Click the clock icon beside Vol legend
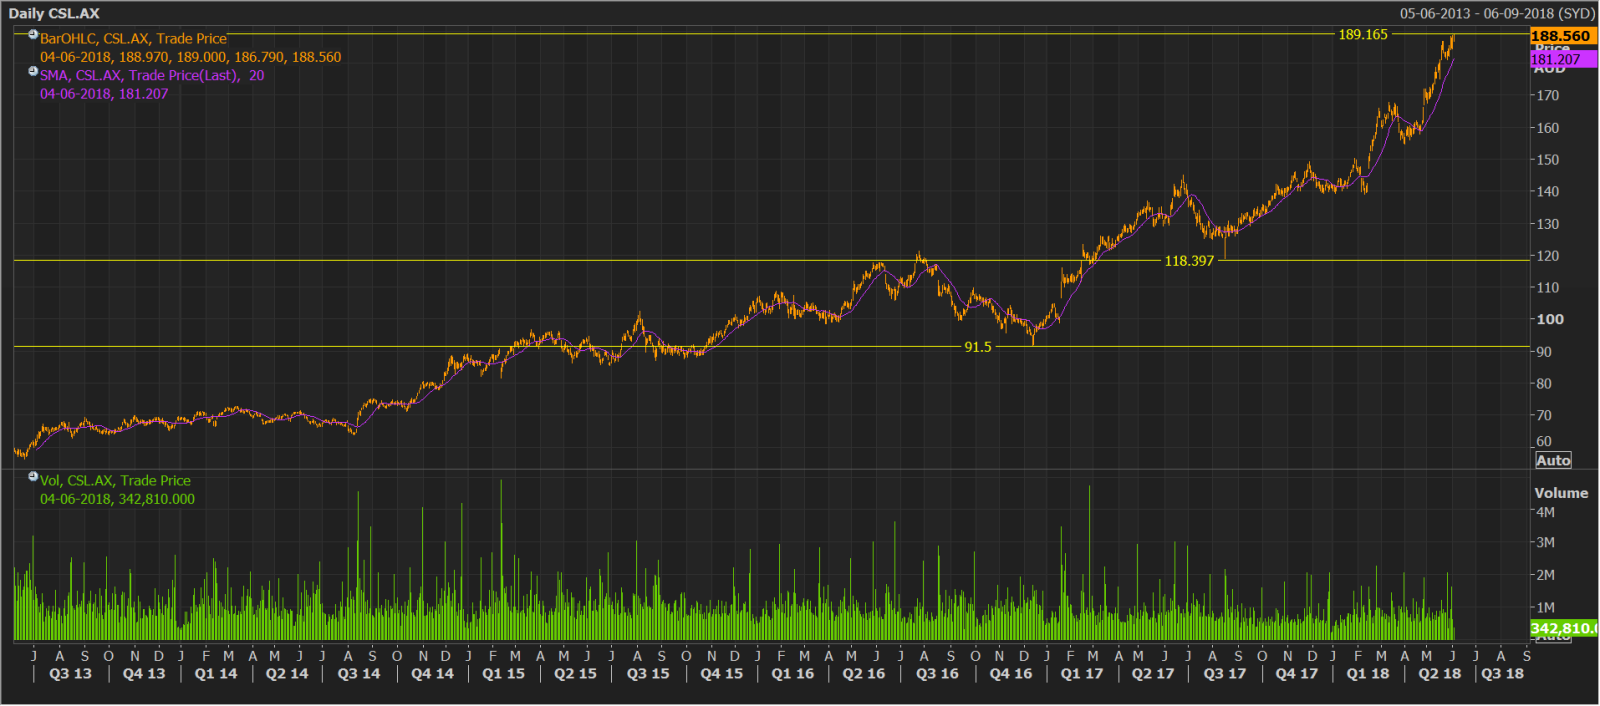The width and height of the screenshot is (1600, 706). 33,476
